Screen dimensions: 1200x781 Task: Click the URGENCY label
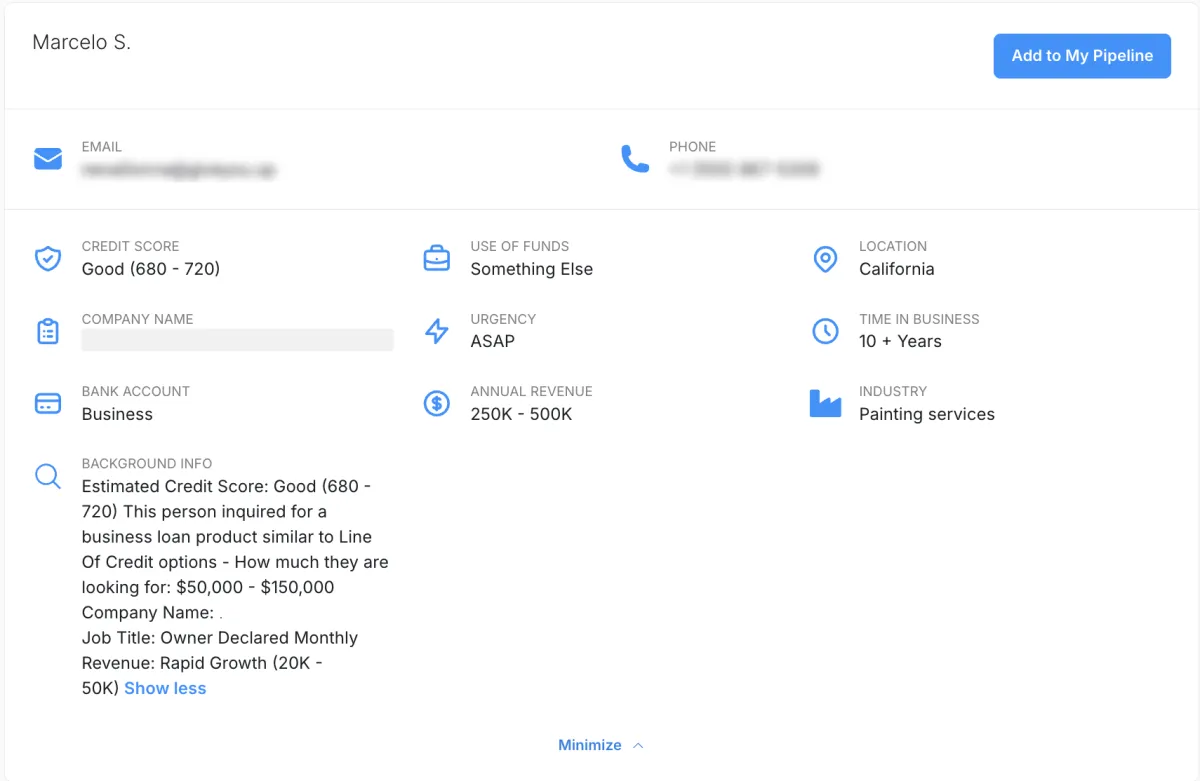(x=503, y=319)
